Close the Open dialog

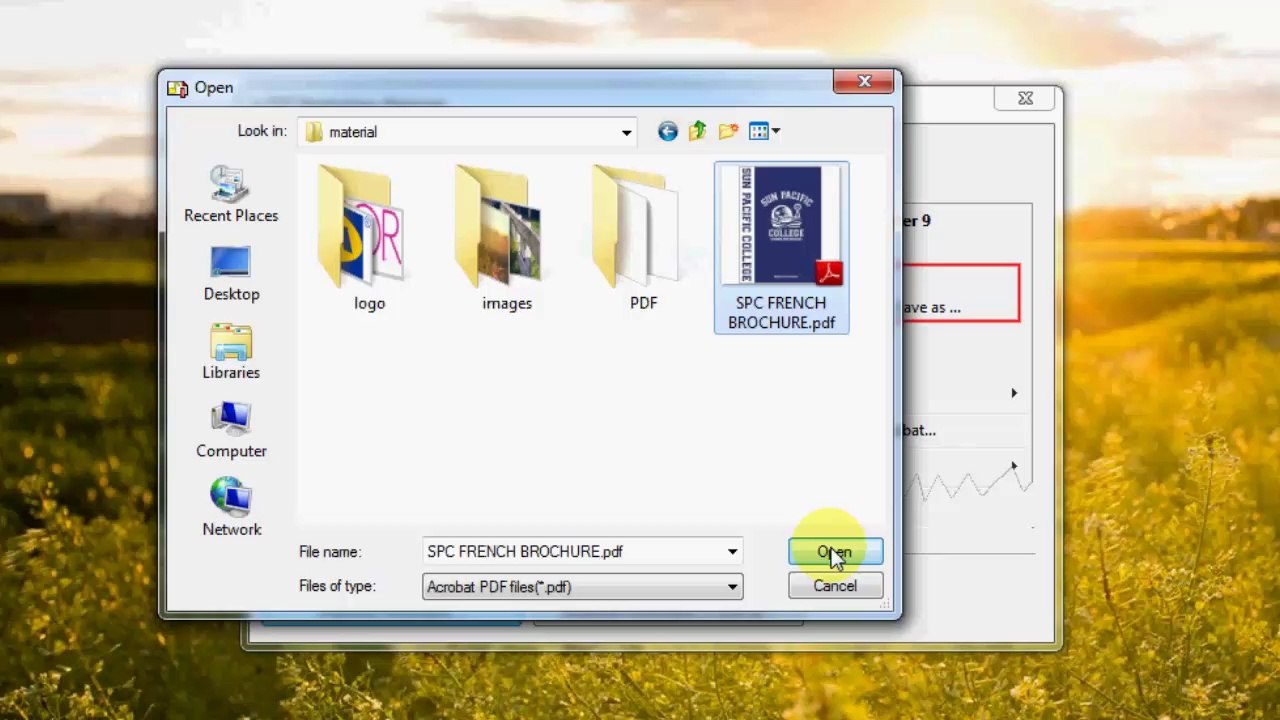tap(864, 82)
